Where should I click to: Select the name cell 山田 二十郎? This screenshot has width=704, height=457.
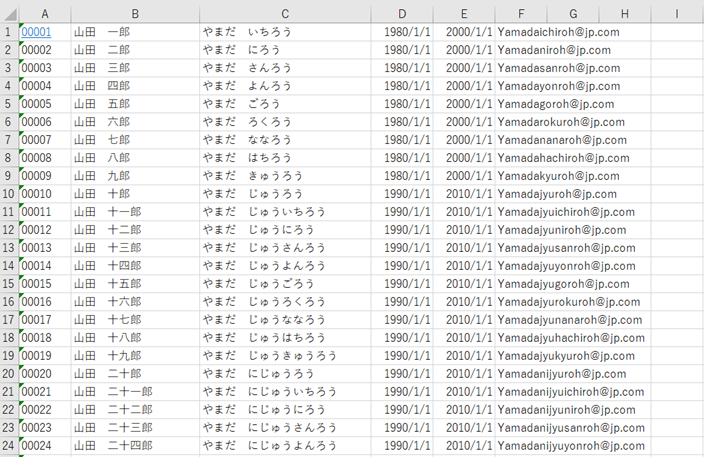(x=135, y=374)
